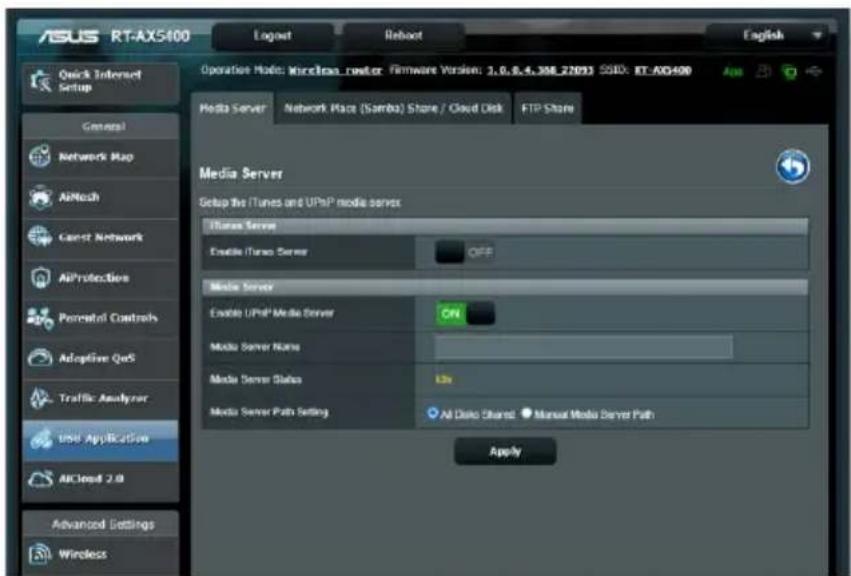This screenshot has height=576, width=851.
Task: Open the RT-AX5400 SSID link
Action: pos(663,71)
